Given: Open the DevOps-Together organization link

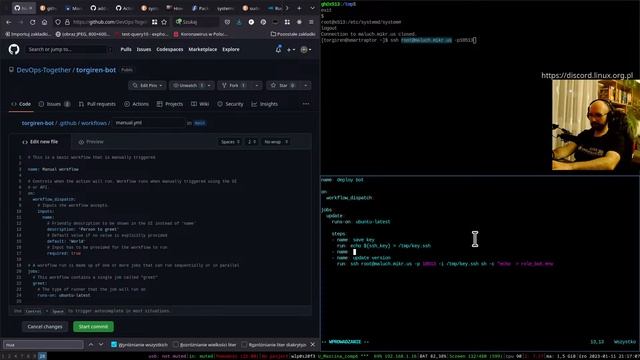Looking at the screenshot, I should [x=44, y=70].
